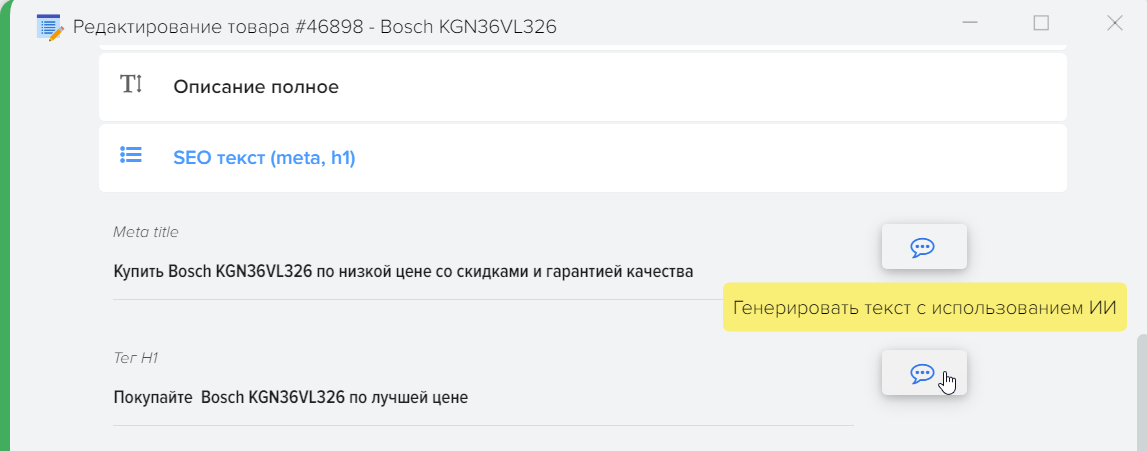Click the list icon beside SEO текст

tap(131, 156)
